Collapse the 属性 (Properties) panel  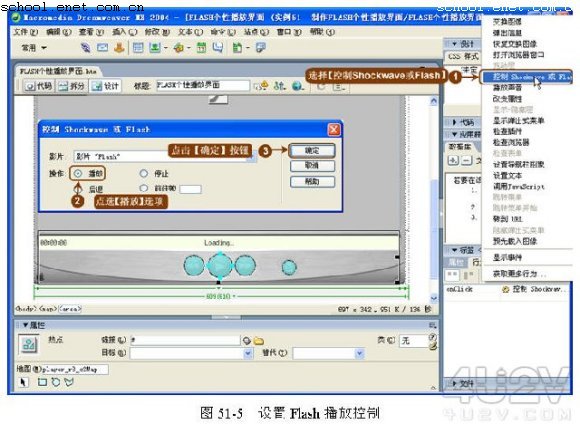point(26,325)
